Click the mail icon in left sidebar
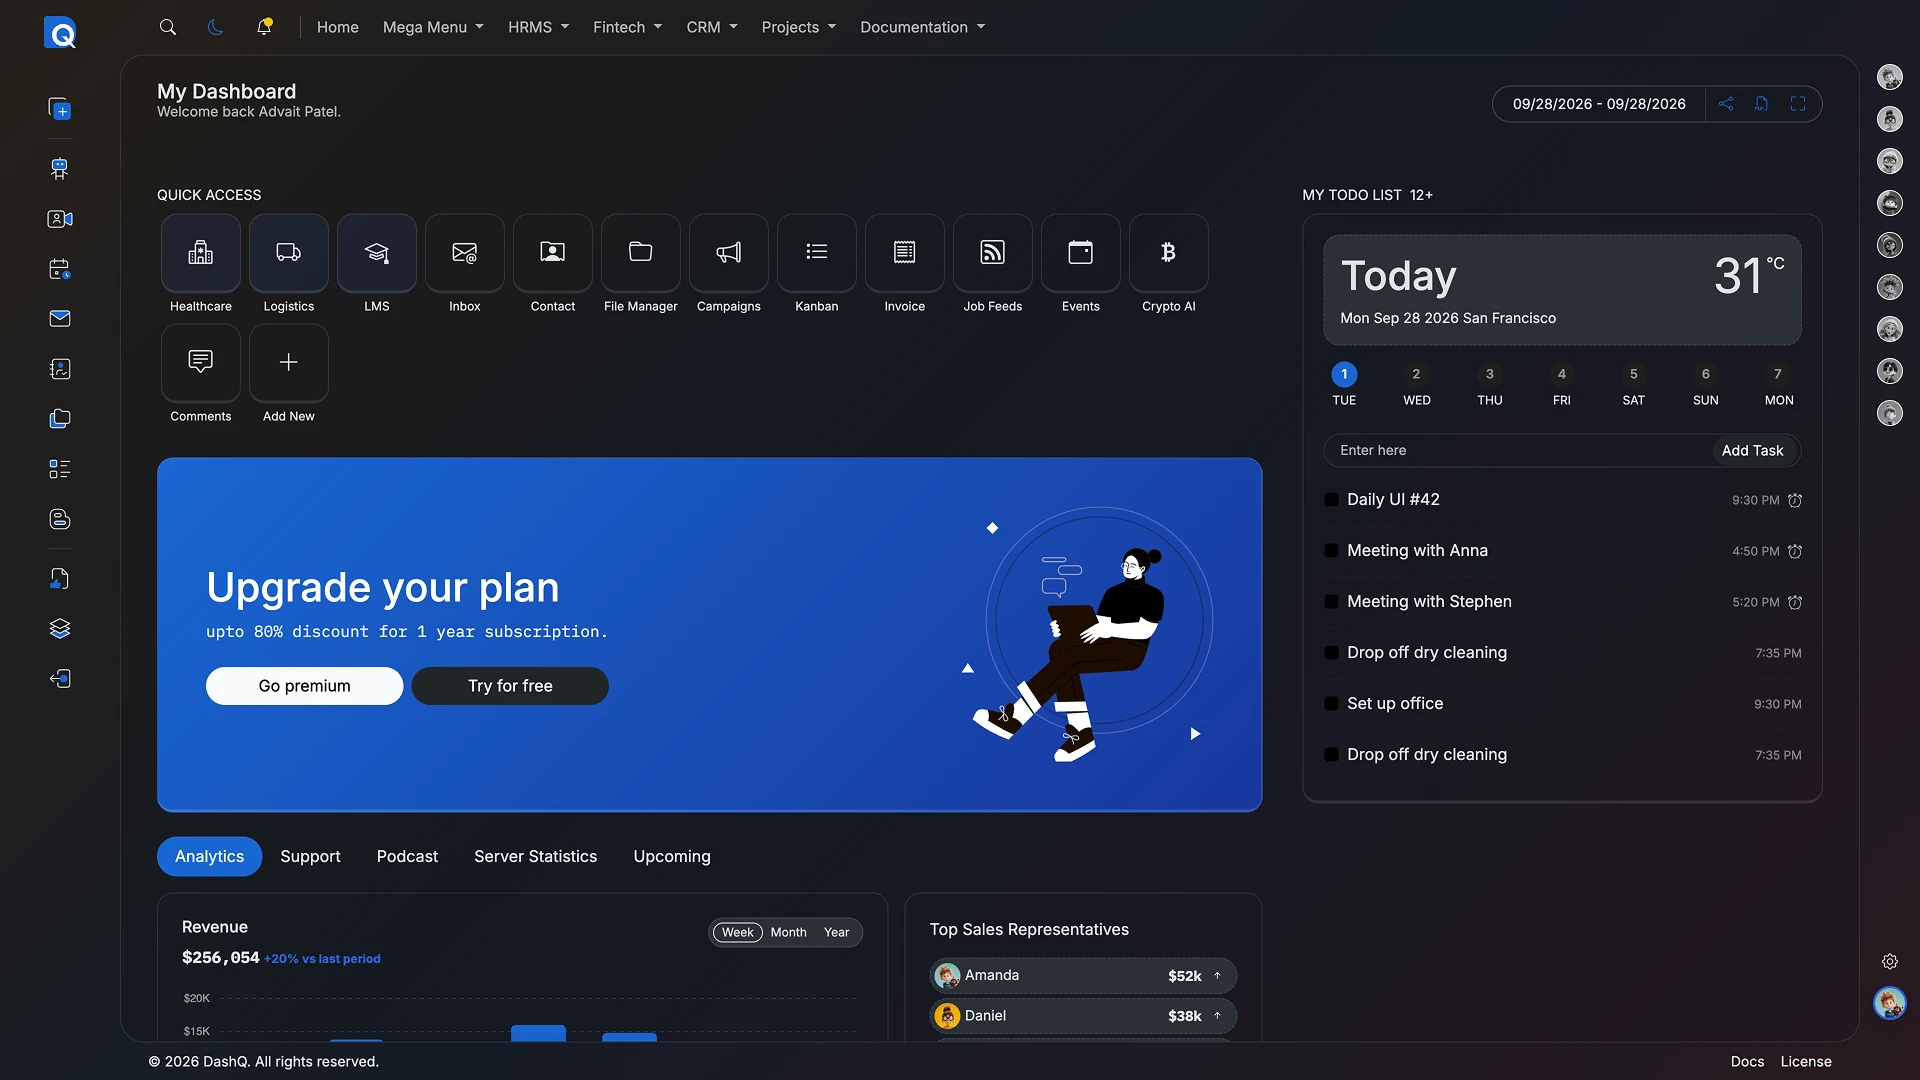 [60, 319]
